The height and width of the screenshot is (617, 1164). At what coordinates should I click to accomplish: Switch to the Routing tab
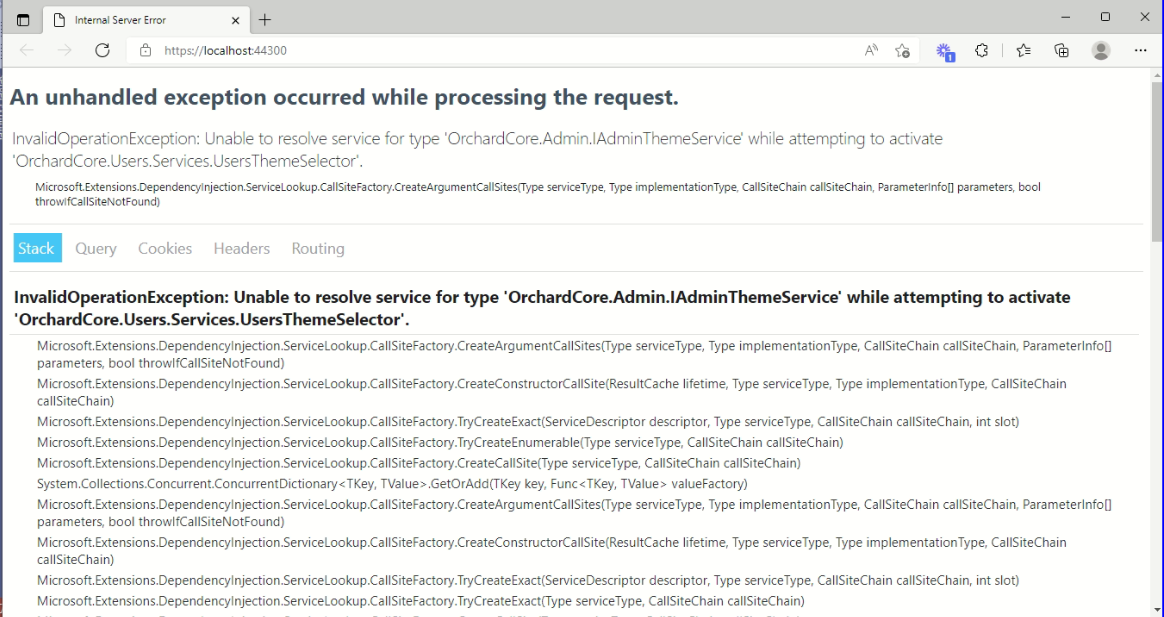(318, 248)
